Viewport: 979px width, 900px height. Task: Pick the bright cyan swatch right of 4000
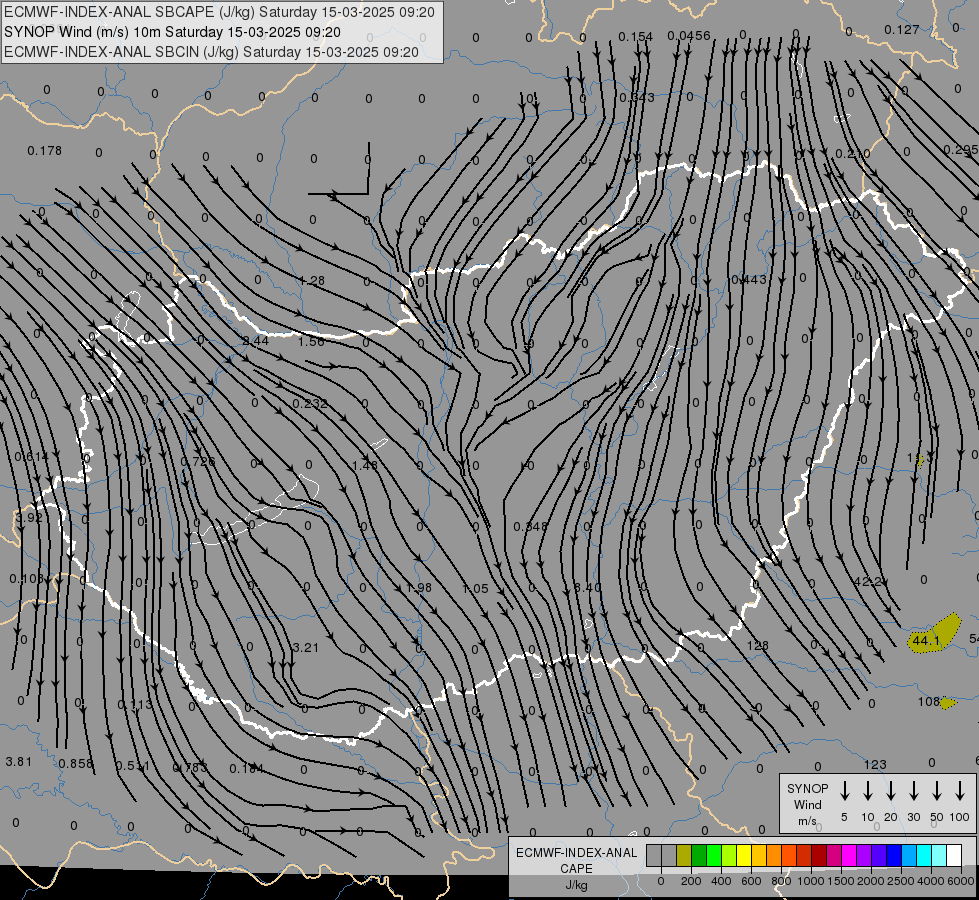pyautogui.click(x=923, y=856)
